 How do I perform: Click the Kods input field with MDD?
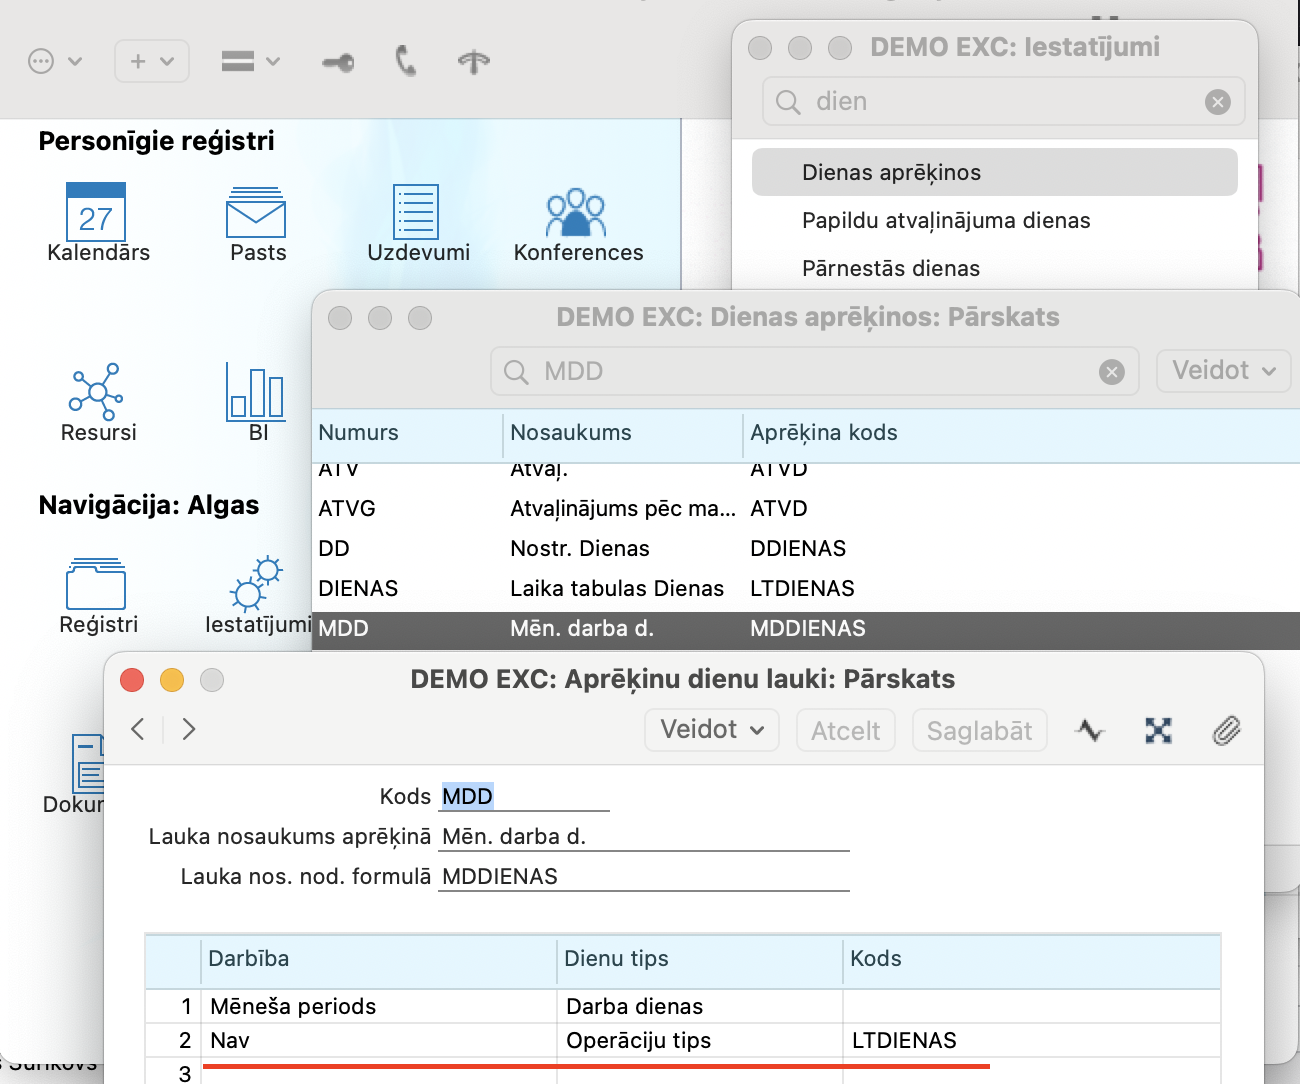coord(524,796)
